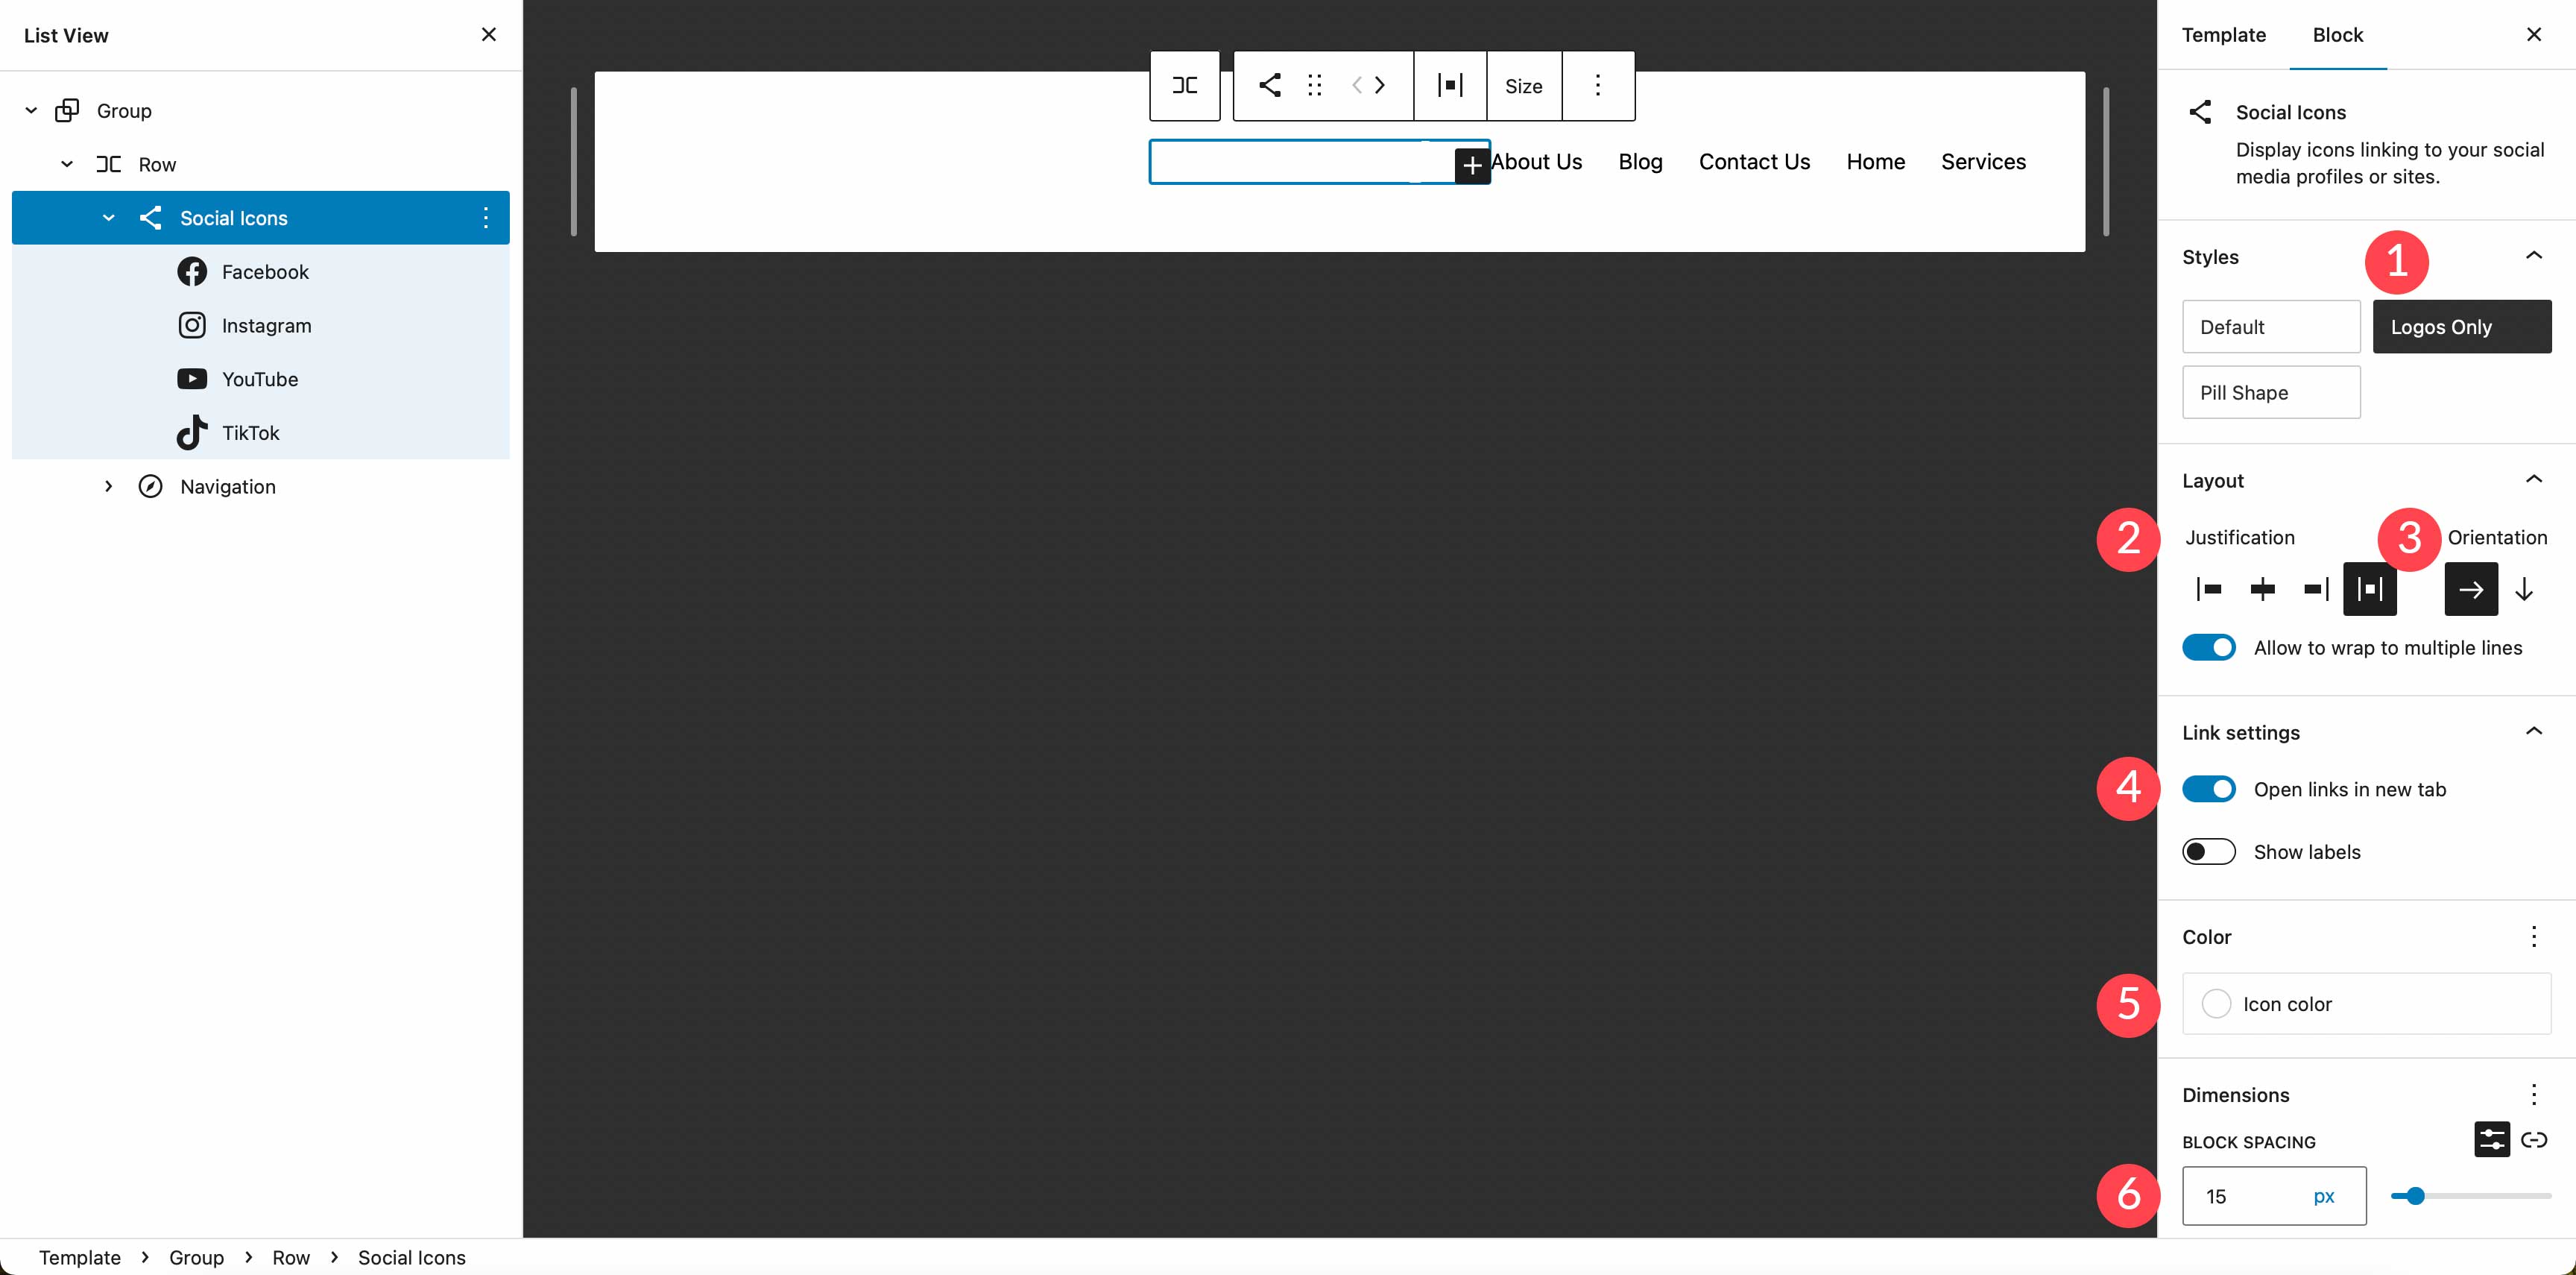The image size is (2576, 1275).
Task: Toggle the 'Allow to wrap to multiple lines' switch
Action: pos(2209,646)
